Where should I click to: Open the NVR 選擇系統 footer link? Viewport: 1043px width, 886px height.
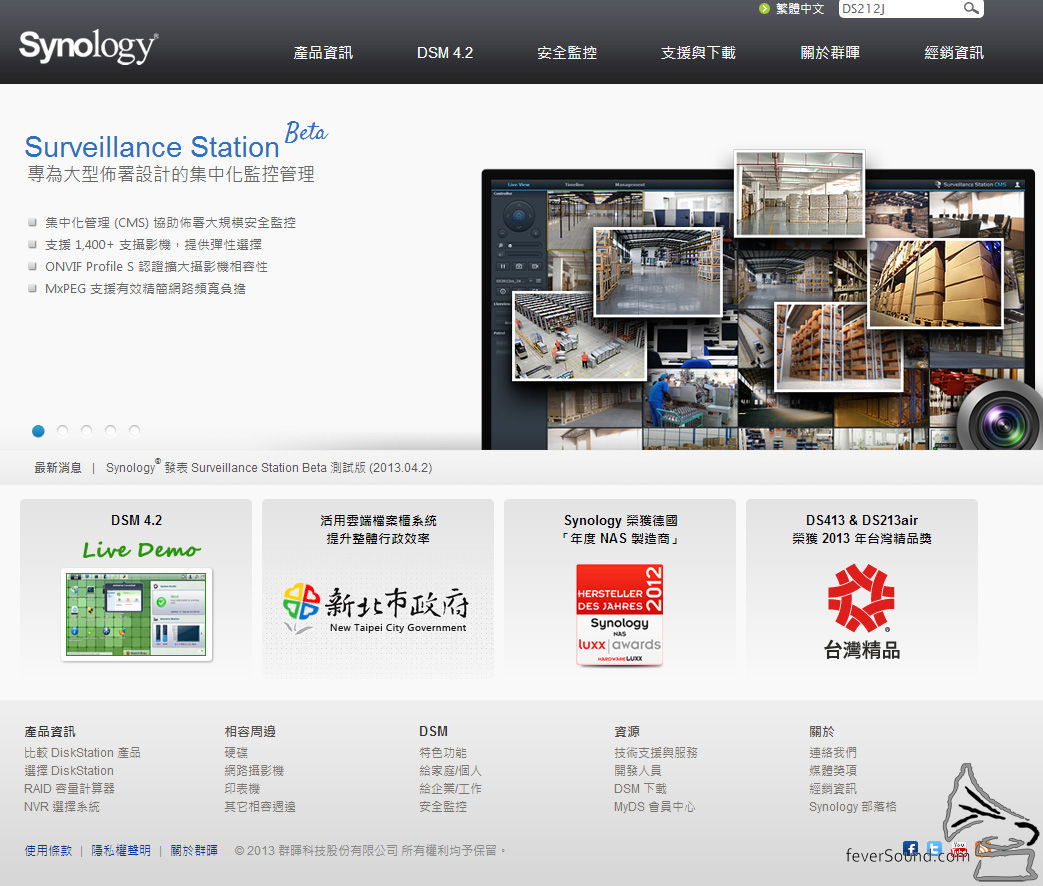point(62,806)
